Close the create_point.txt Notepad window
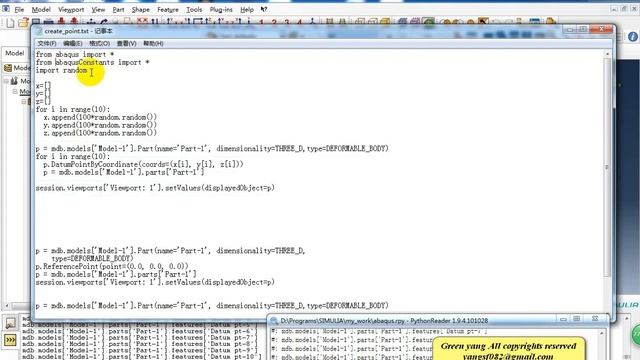Screen dimensions: 640x360 601,29
